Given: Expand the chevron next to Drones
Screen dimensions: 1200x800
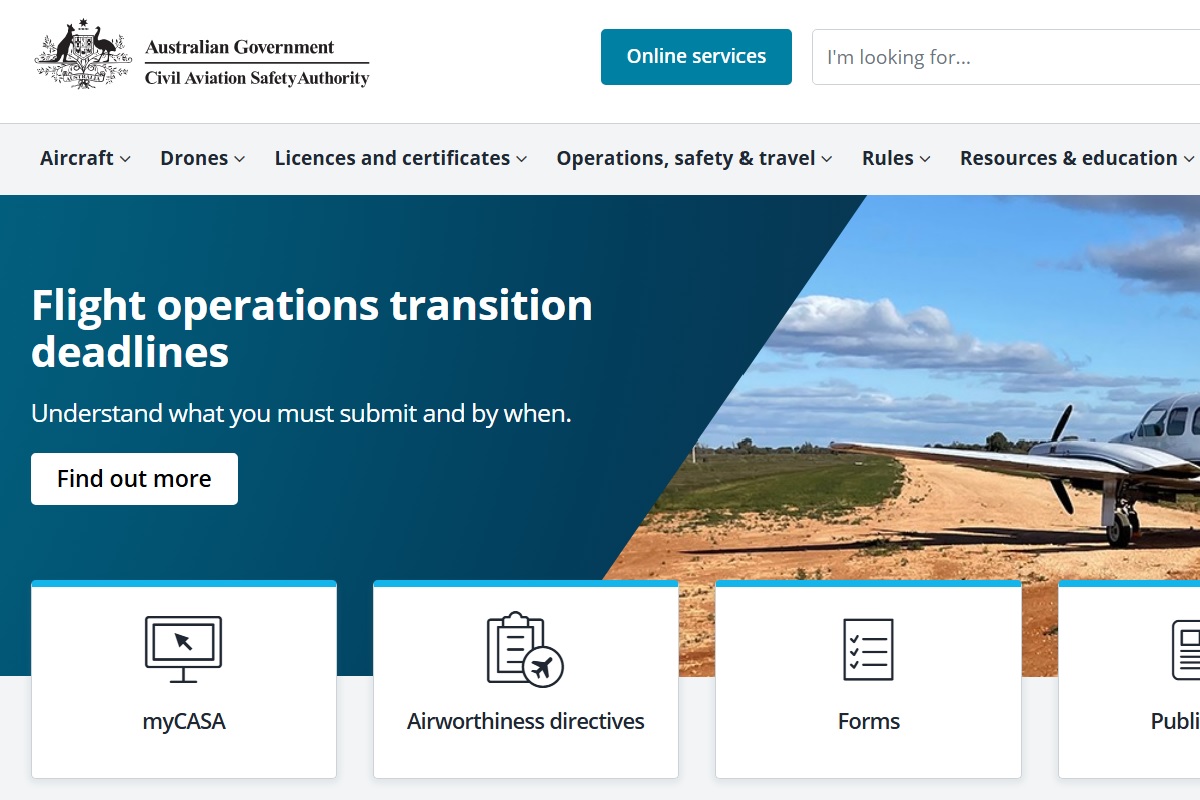Looking at the screenshot, I should [x=240, y=159].
